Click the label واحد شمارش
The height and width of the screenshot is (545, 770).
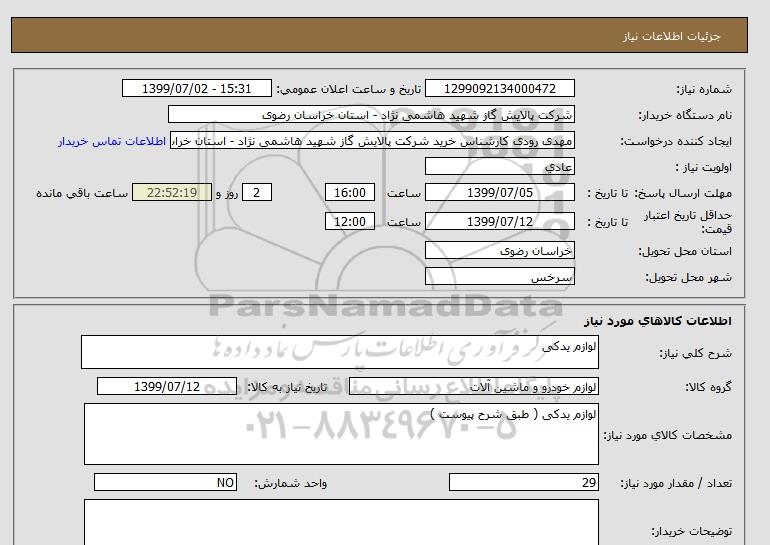click(291, 483)
